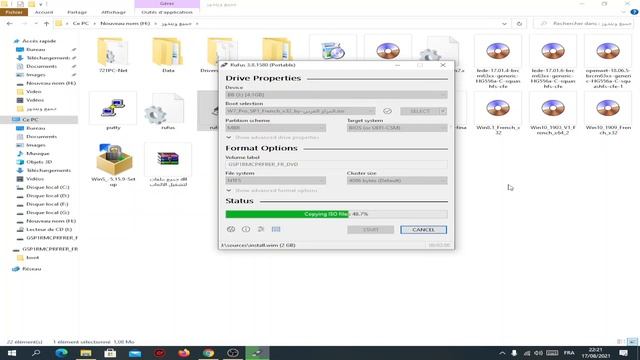Click the SELECT button in Rufus
Viewport: 640px width, 360px height.
coord(420,111)
